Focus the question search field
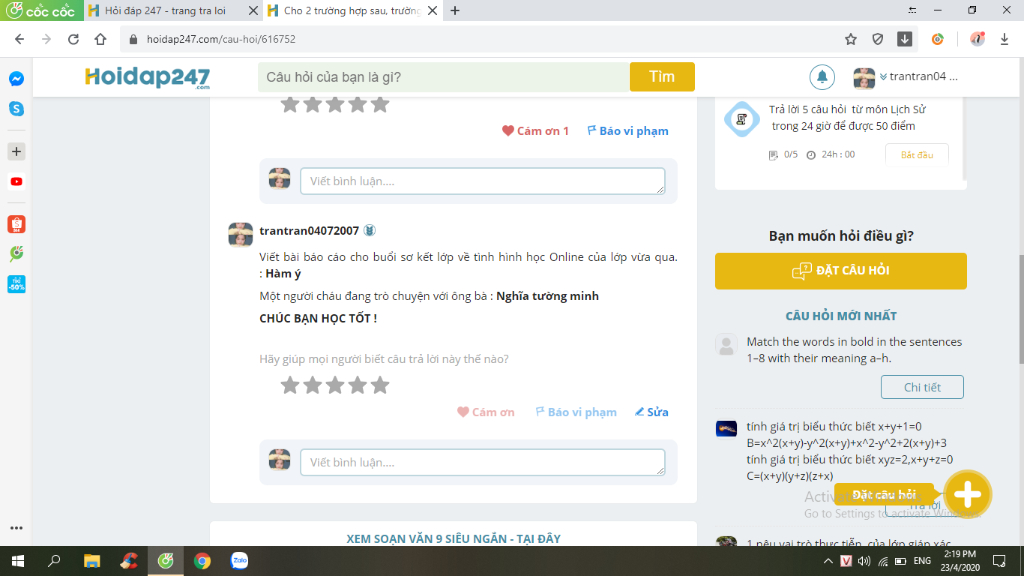Screen dimensions: 1024x576 tap(444, 77)
